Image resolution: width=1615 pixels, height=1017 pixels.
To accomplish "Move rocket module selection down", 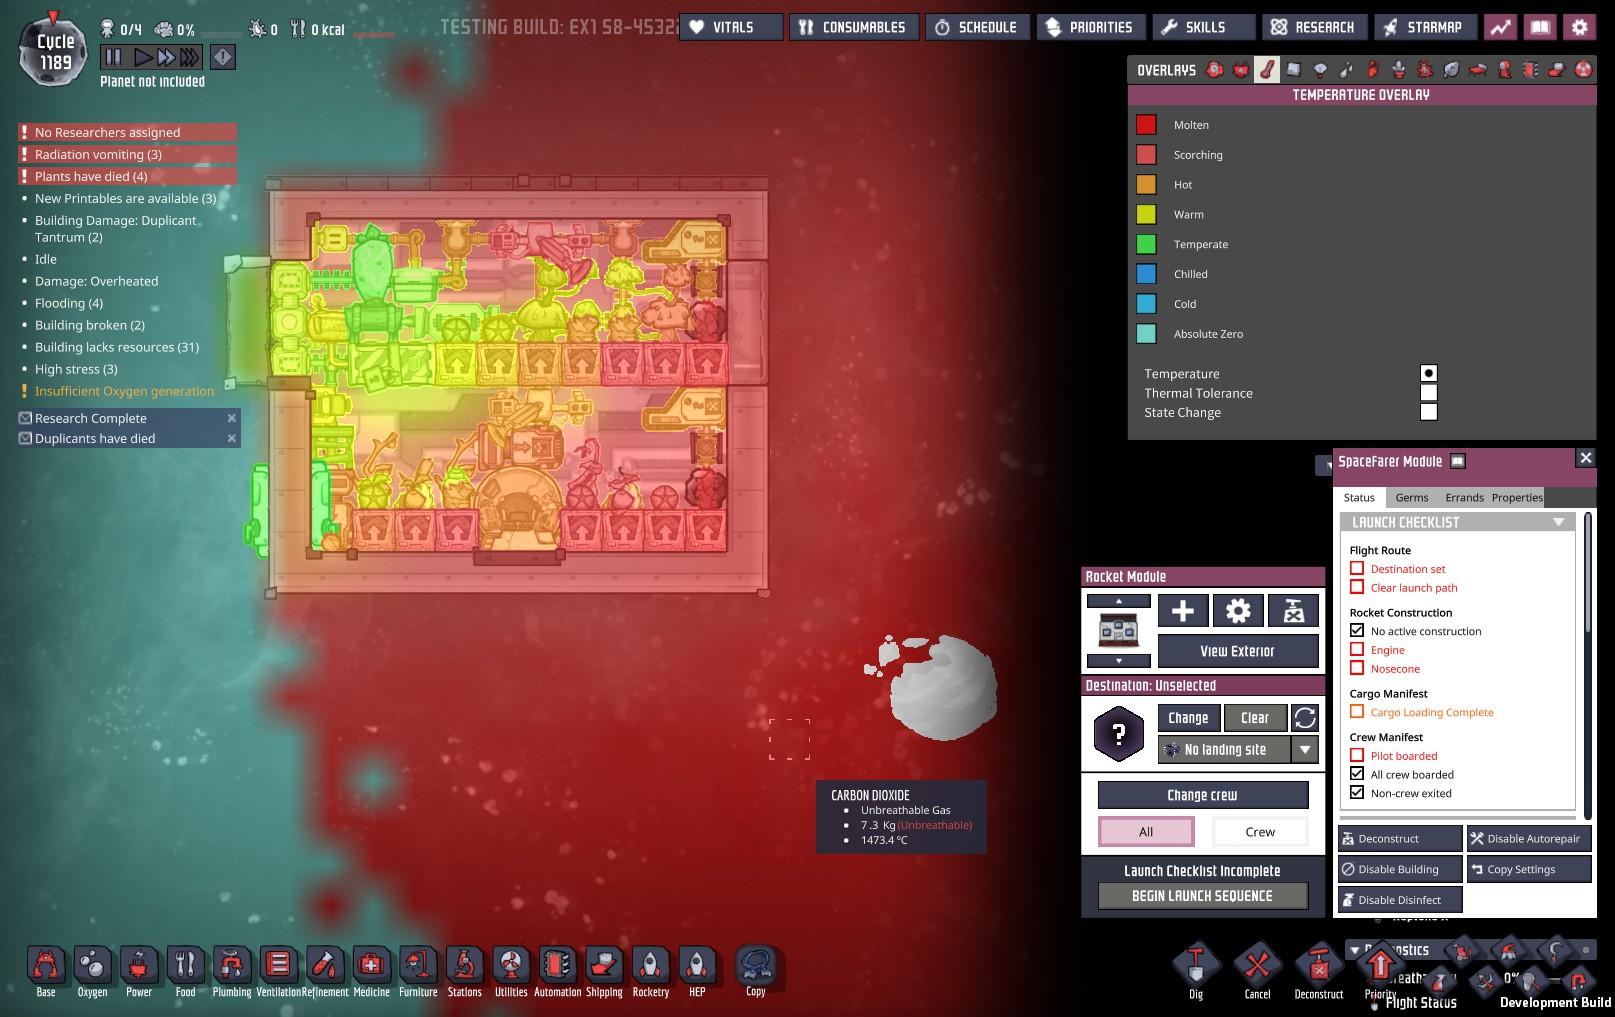I will tap(1118, 661).
